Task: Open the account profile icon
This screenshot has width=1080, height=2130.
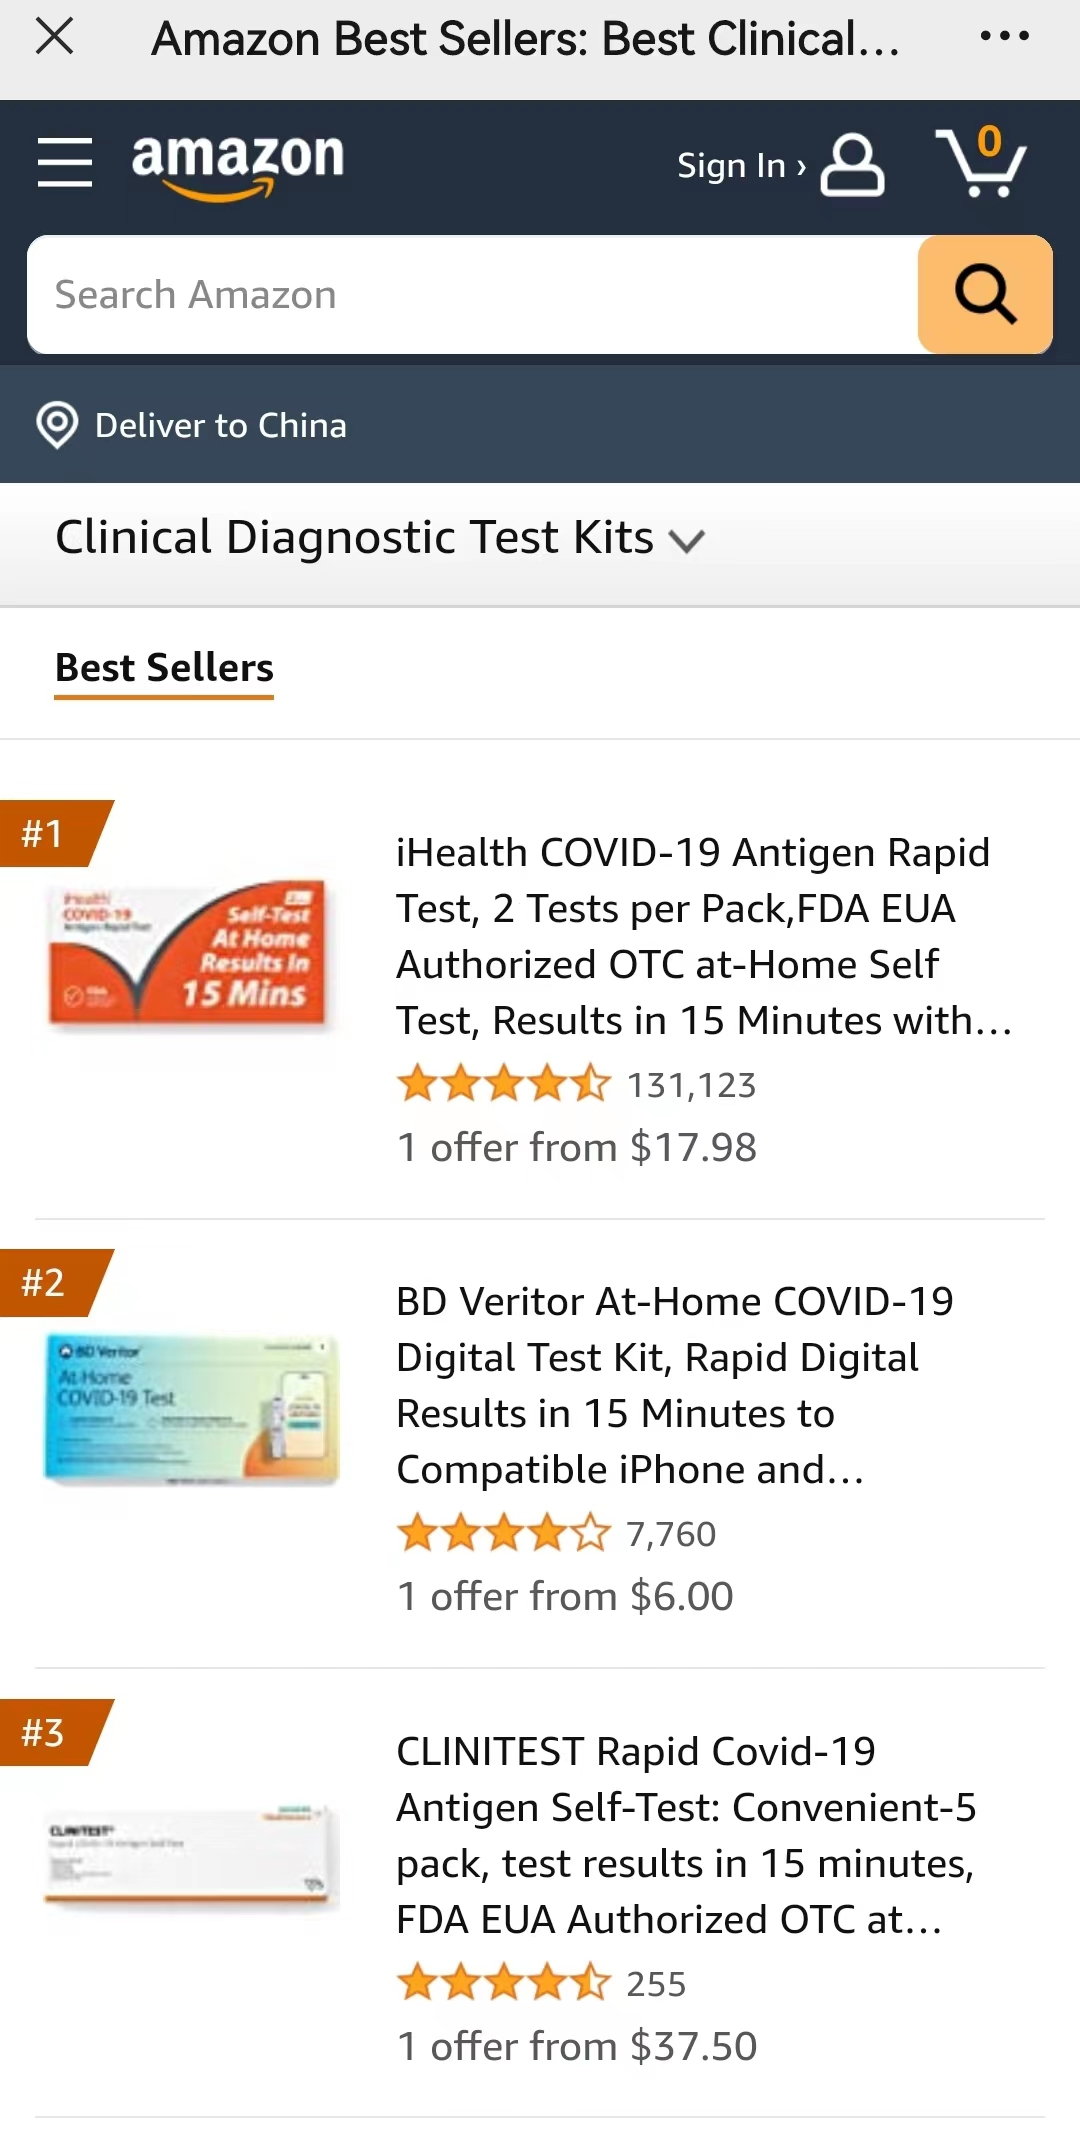Action: pos(852,166)
